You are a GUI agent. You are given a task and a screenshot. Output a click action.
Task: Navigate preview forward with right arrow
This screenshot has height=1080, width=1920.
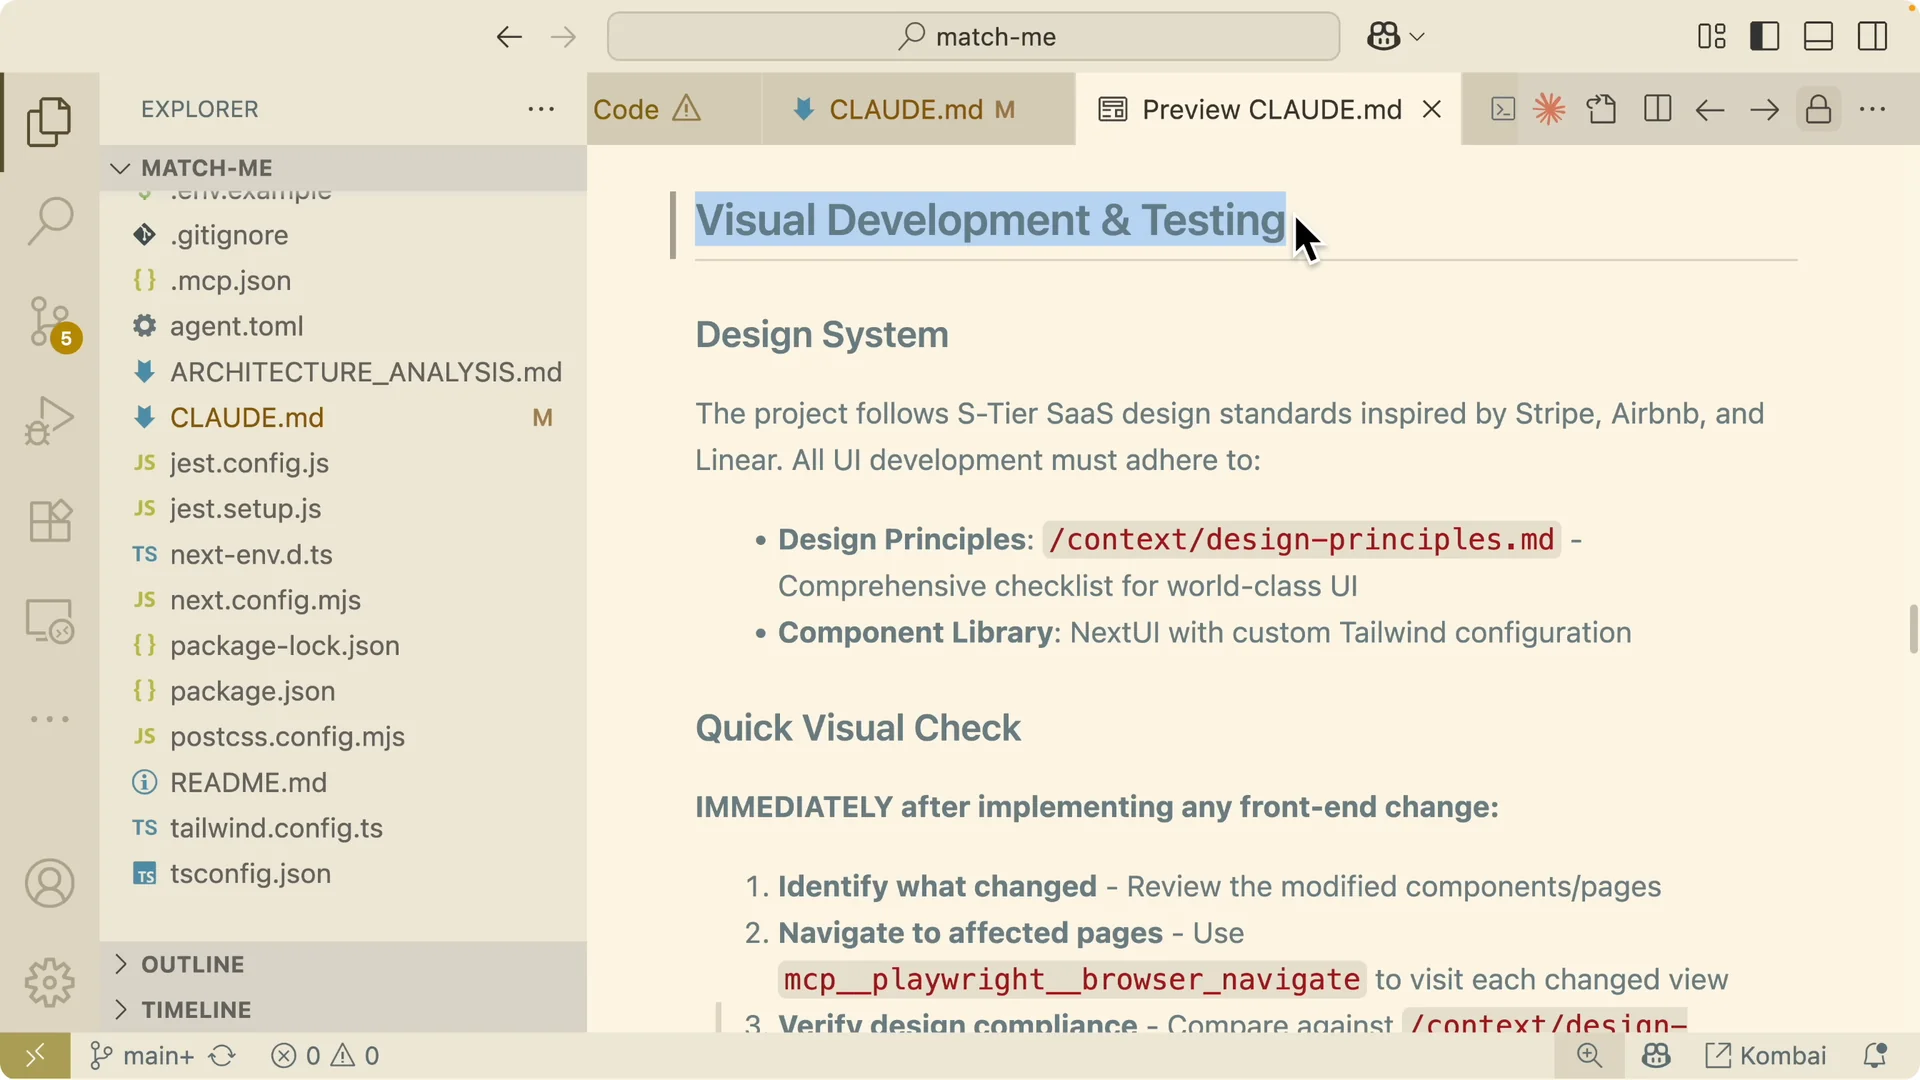click(x=1764, y=109)
